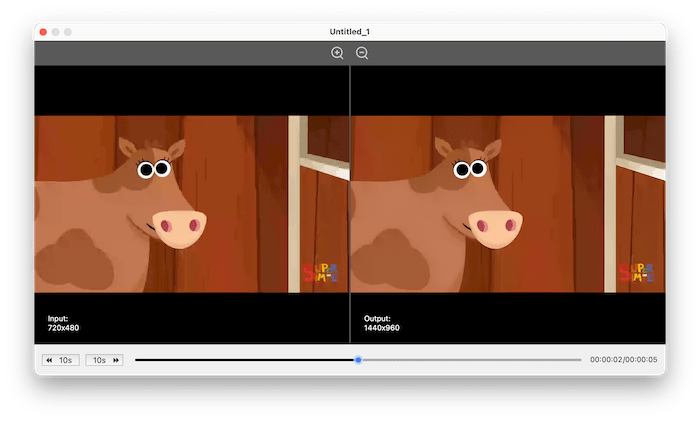This screenshot has height=421, width=700.
Task: Click the Output 1440x960 resolution label
Action: click(x=382, y=323)
